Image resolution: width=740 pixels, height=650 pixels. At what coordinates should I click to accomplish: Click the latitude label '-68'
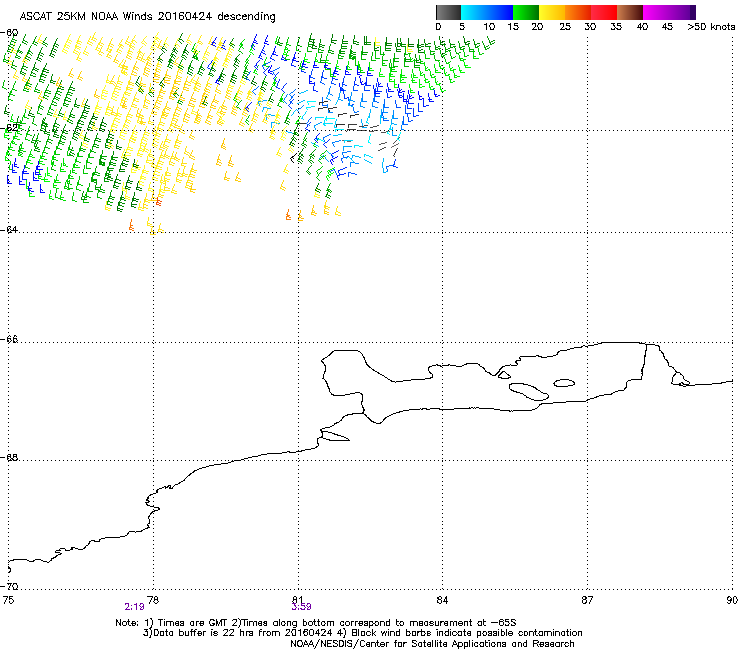(x=9, y=457)
